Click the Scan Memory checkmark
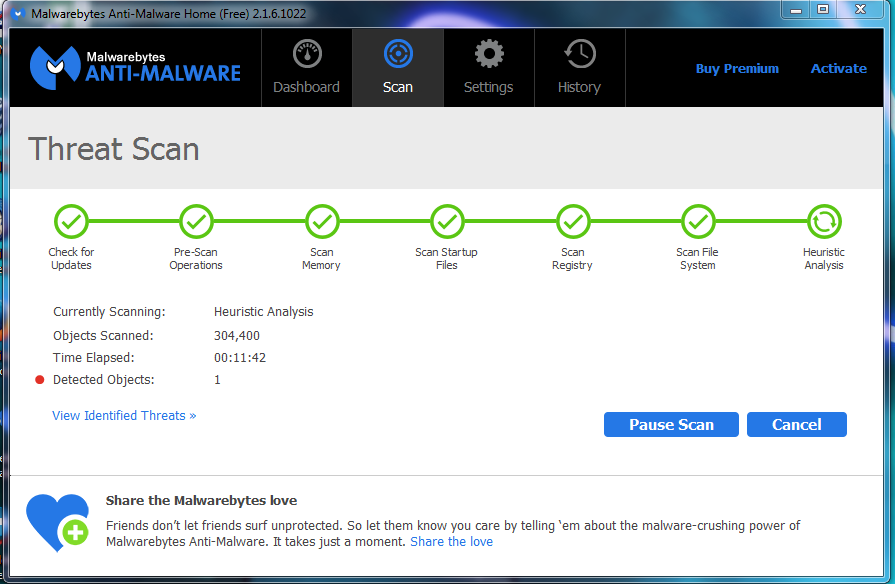 tap(322, 221)
